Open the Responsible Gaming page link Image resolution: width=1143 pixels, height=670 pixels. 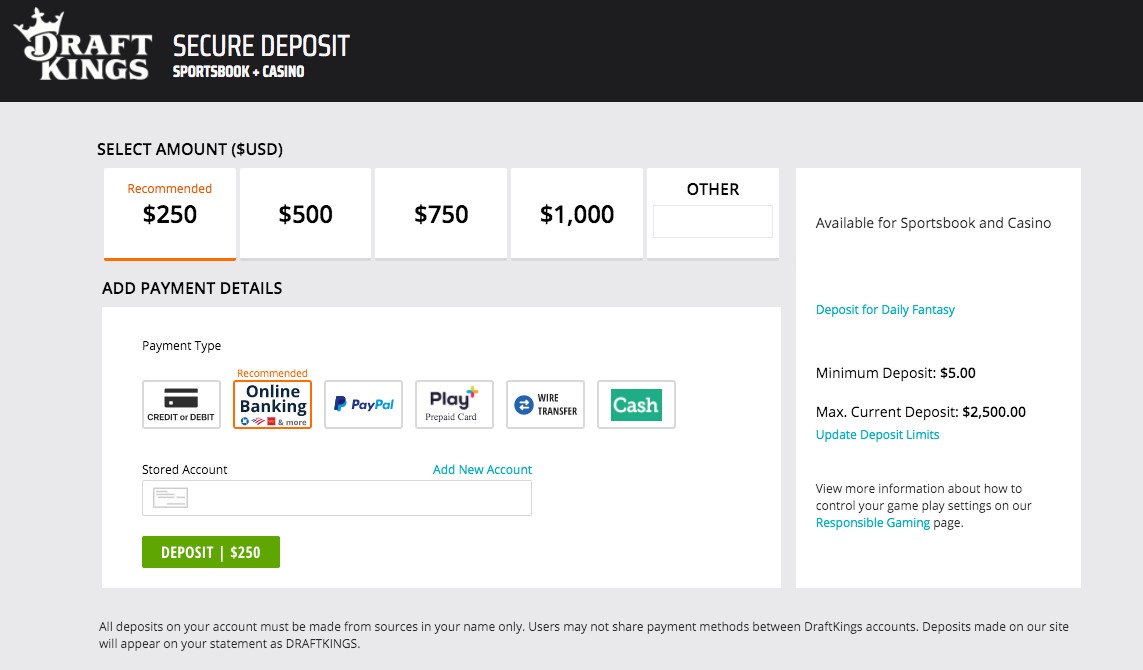click(x=873, y=523)
